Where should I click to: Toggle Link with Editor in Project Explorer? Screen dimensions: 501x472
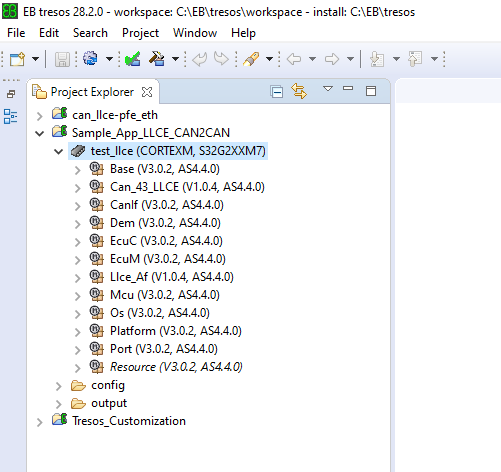pyautogui.click(x=299, y=91)
